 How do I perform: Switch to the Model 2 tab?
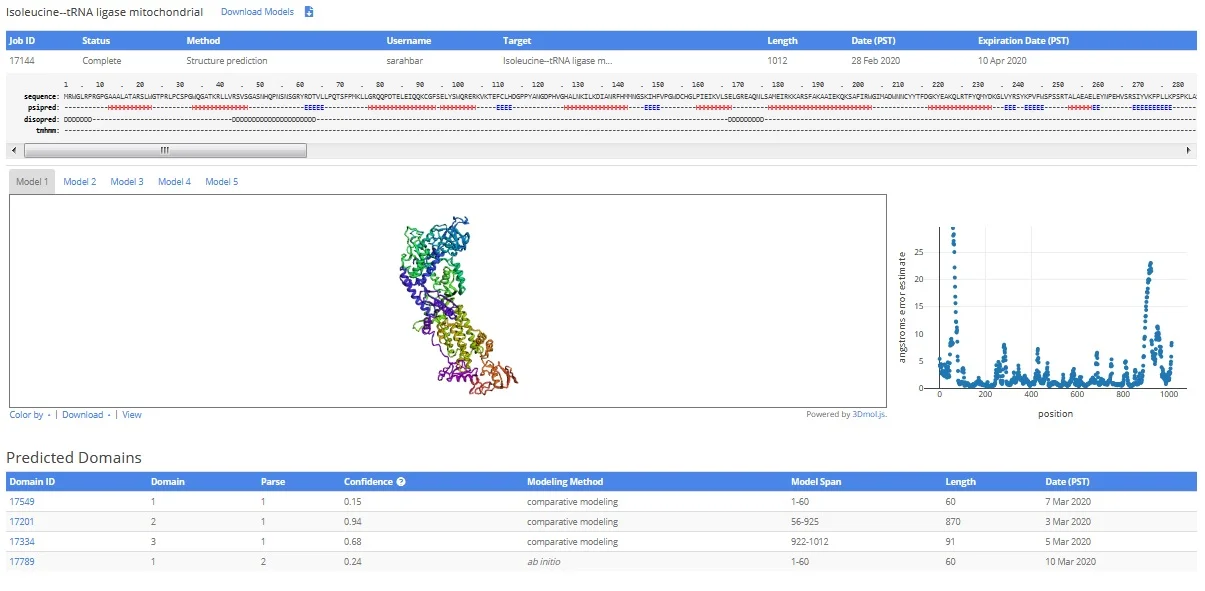(x=80, y=182)
